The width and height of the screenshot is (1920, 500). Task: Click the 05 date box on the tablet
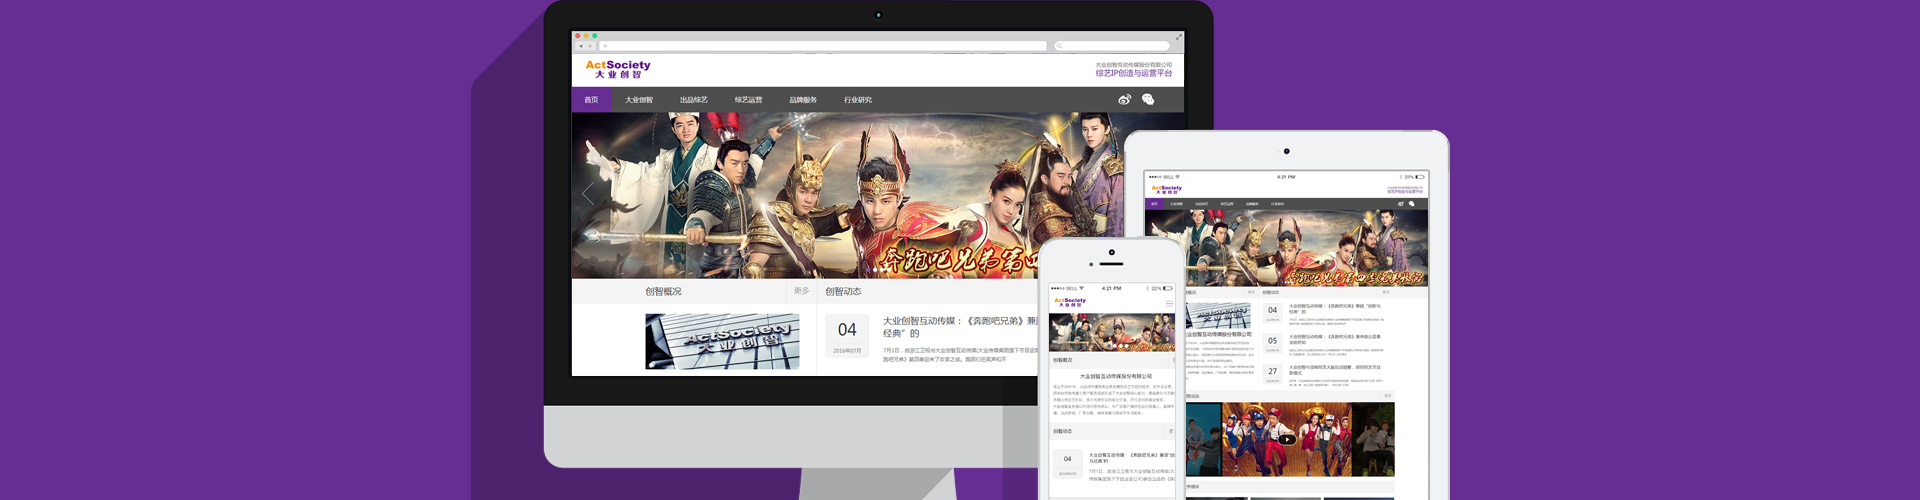(x=1272, y=343)
